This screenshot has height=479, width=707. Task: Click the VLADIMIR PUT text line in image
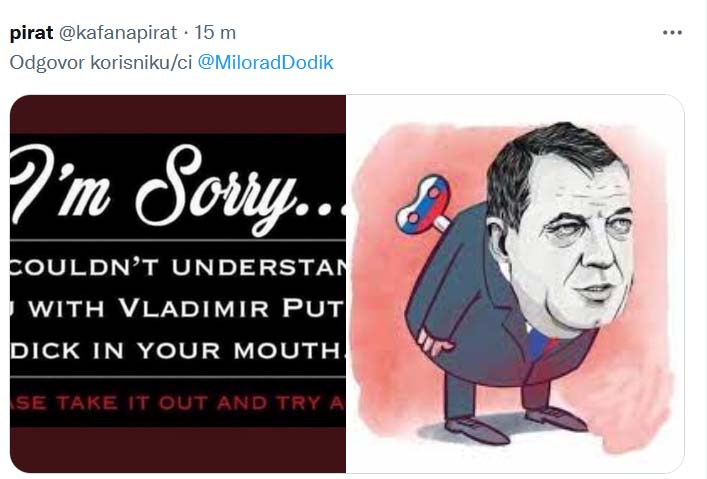pos(178,309)
